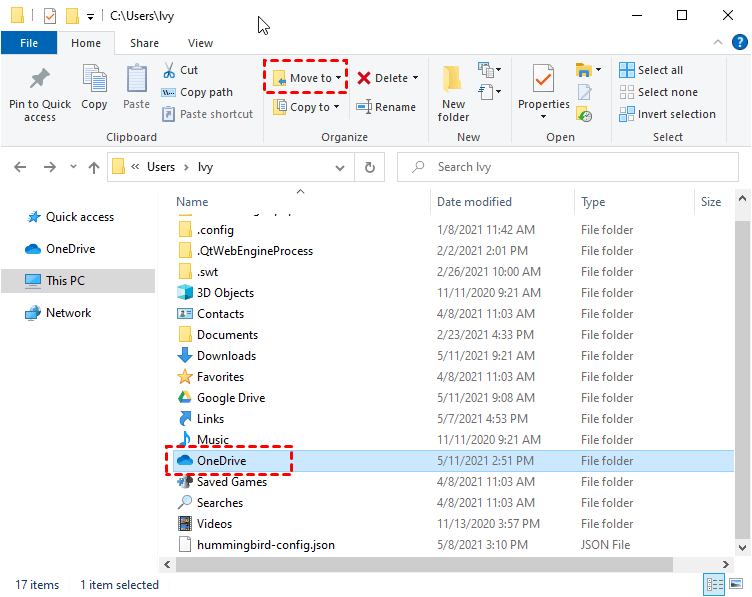
Task: Click the Paste clipboard icon
Action: [x=137, y=78]
